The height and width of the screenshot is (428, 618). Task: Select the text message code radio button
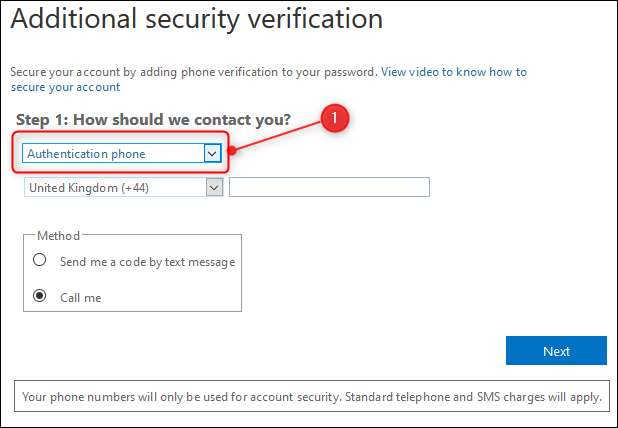[39, 261]
